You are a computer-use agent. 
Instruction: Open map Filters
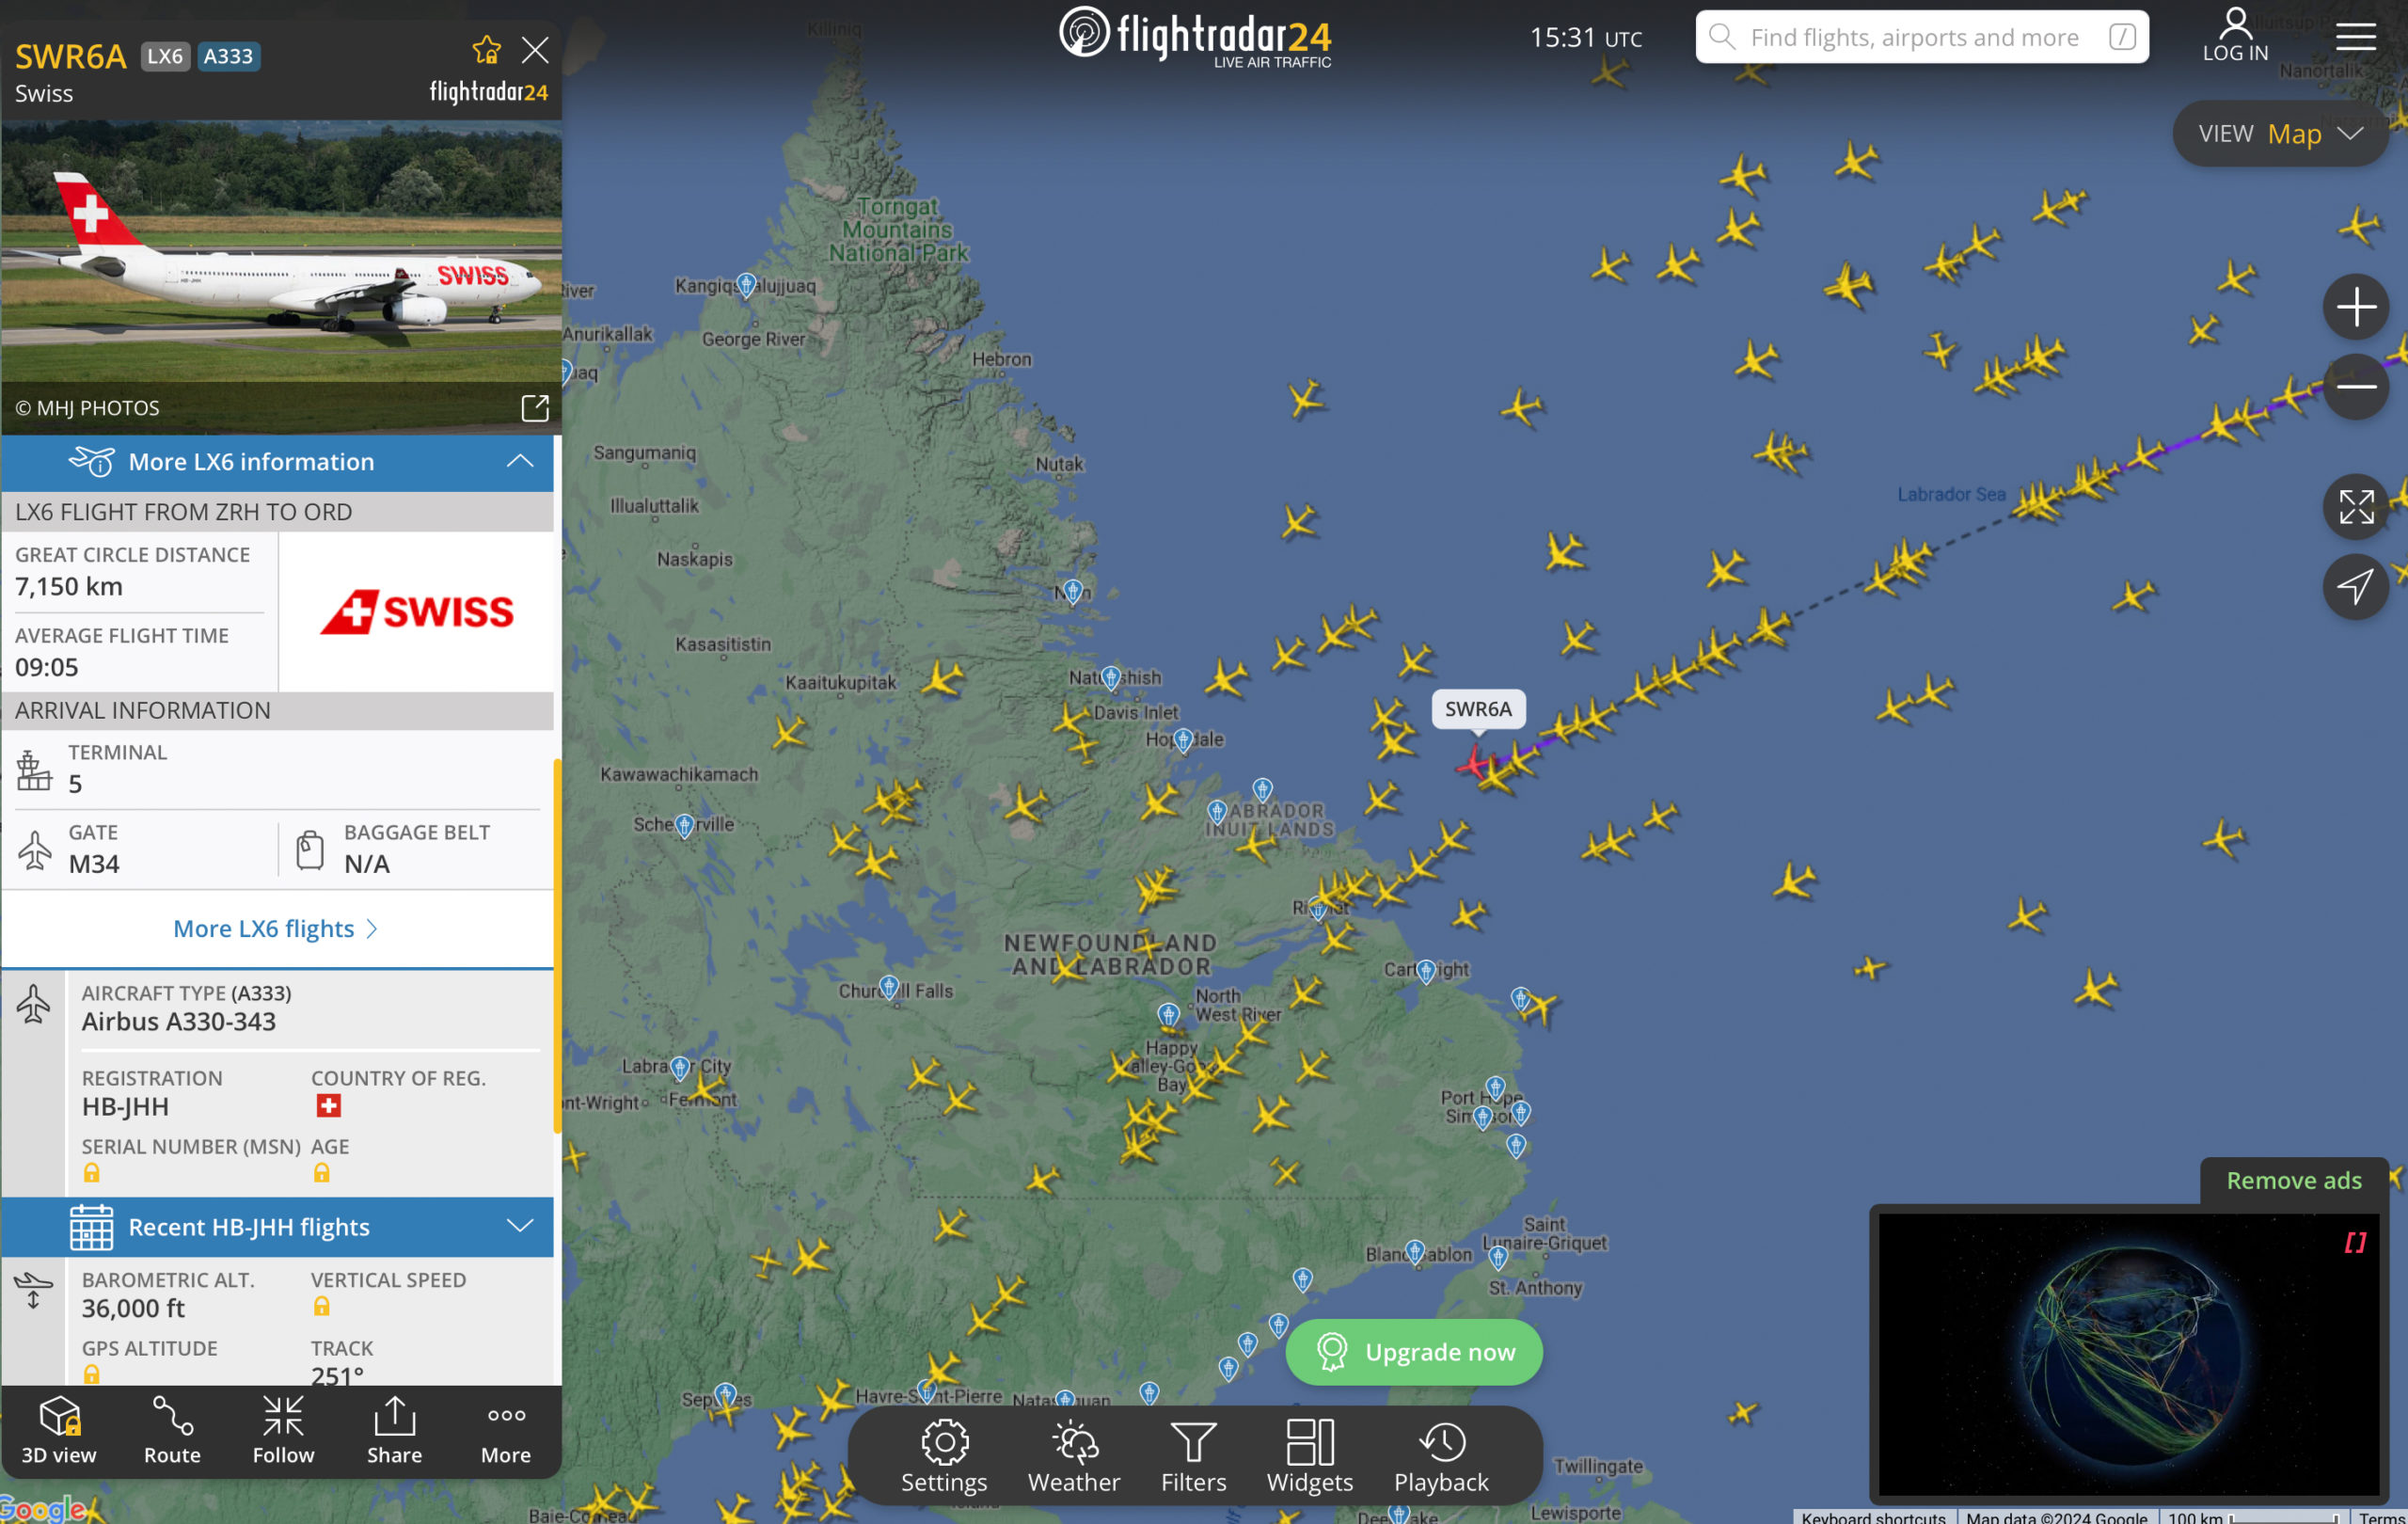click(1193, 1456)
